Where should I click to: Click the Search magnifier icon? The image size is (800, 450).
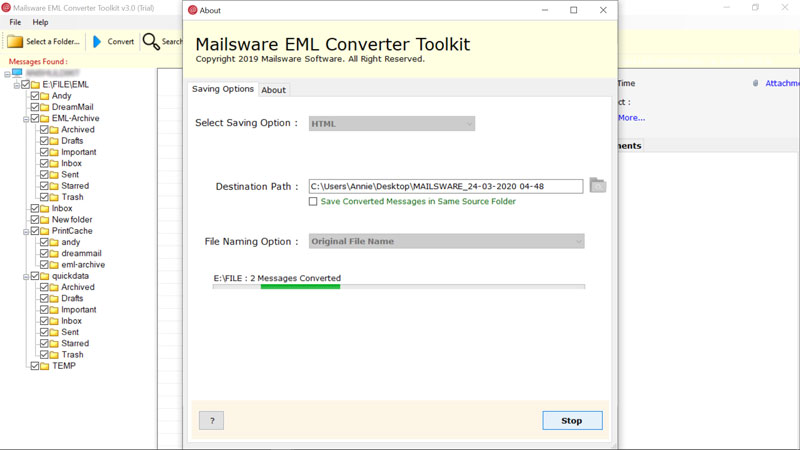coord(151,41)
